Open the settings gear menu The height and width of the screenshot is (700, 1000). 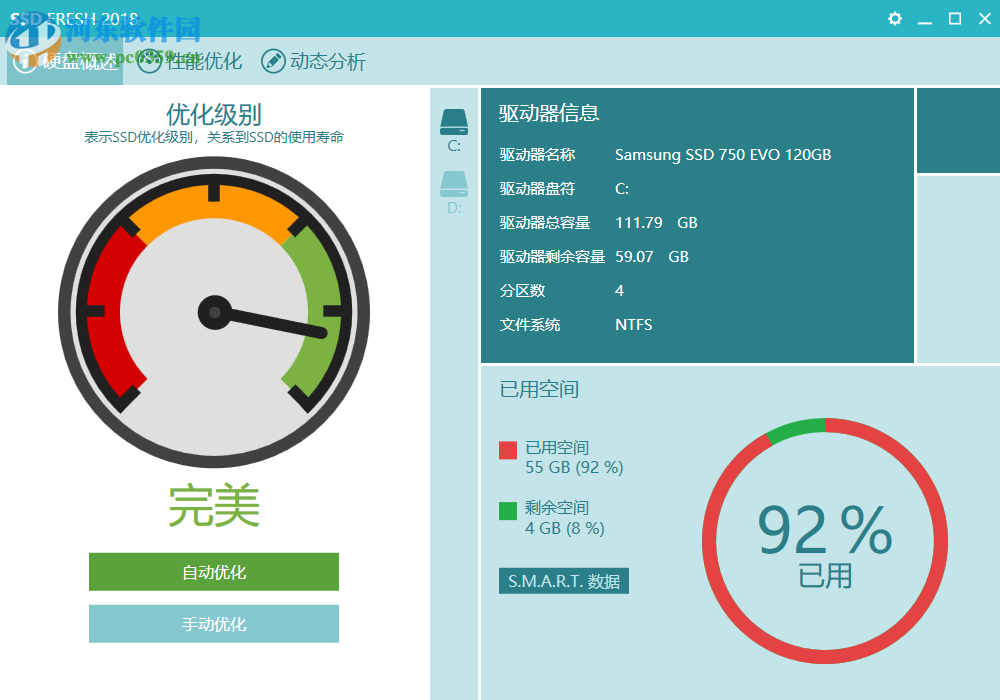[894, 18]
